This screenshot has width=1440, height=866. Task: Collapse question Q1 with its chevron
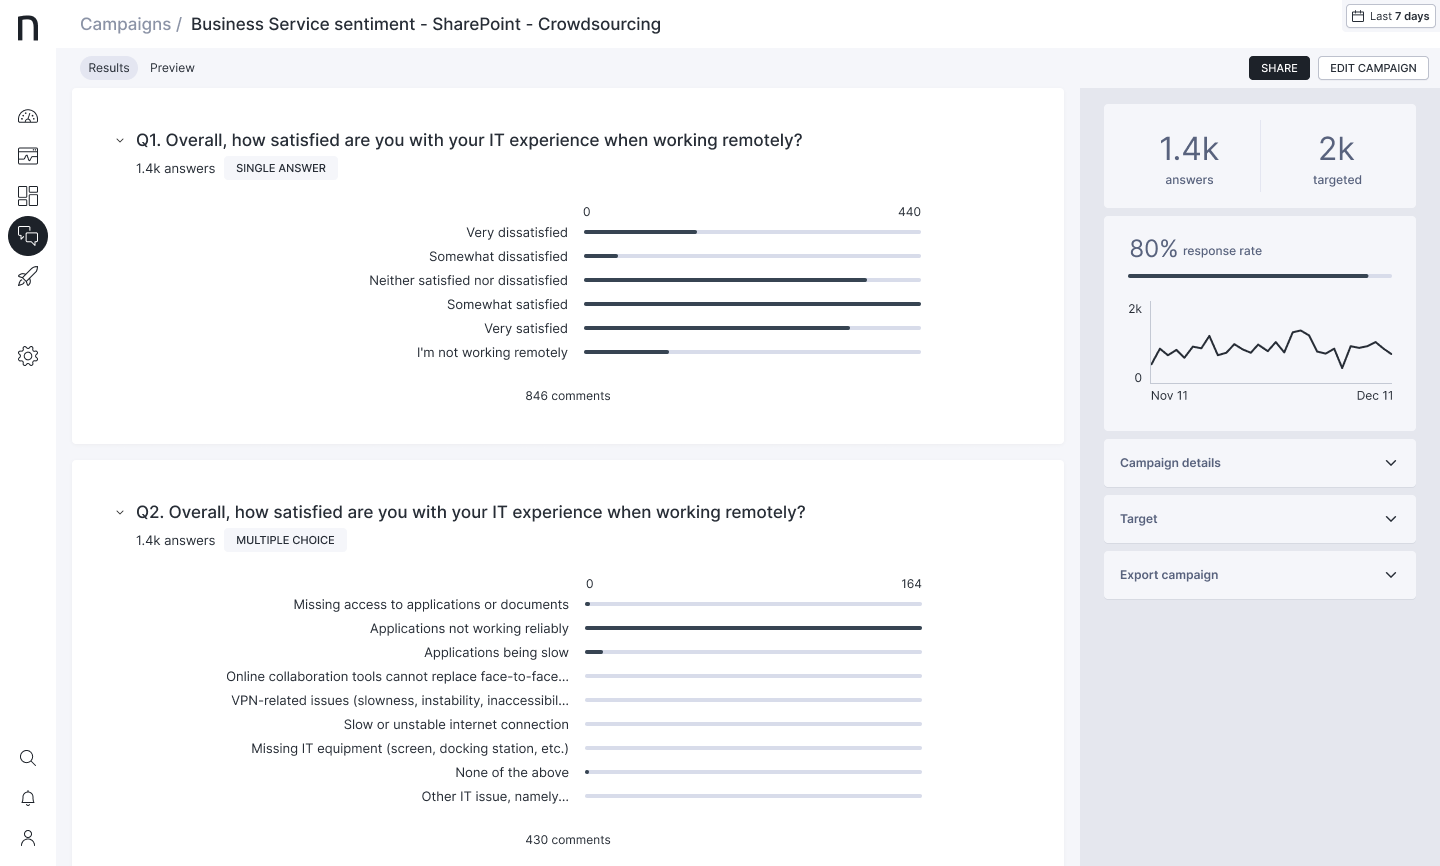coord(120,141)
